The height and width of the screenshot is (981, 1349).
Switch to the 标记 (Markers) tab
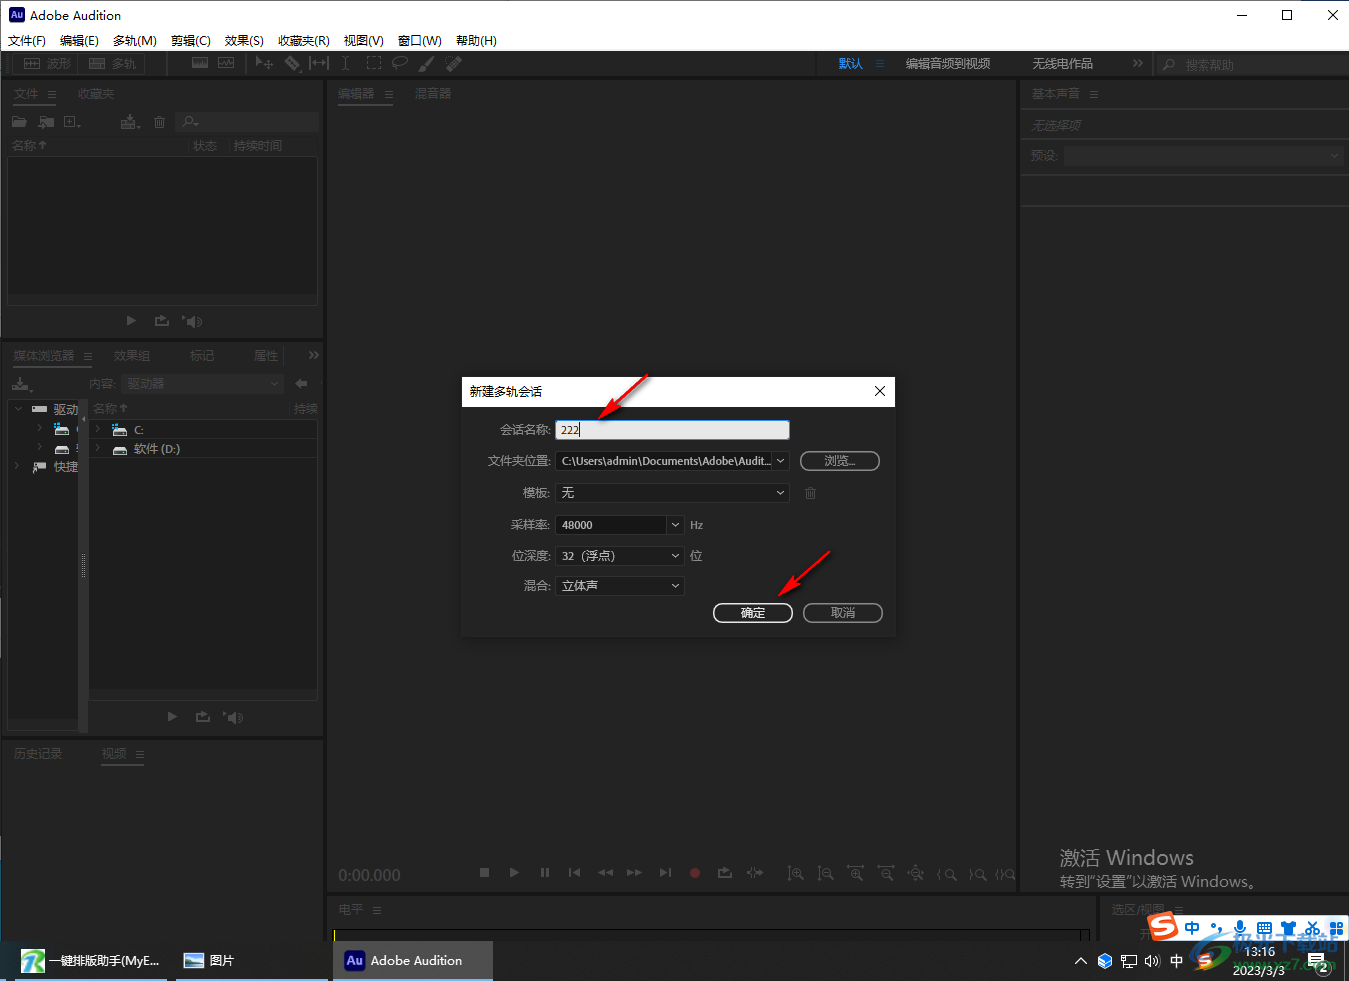pos(202,356)
